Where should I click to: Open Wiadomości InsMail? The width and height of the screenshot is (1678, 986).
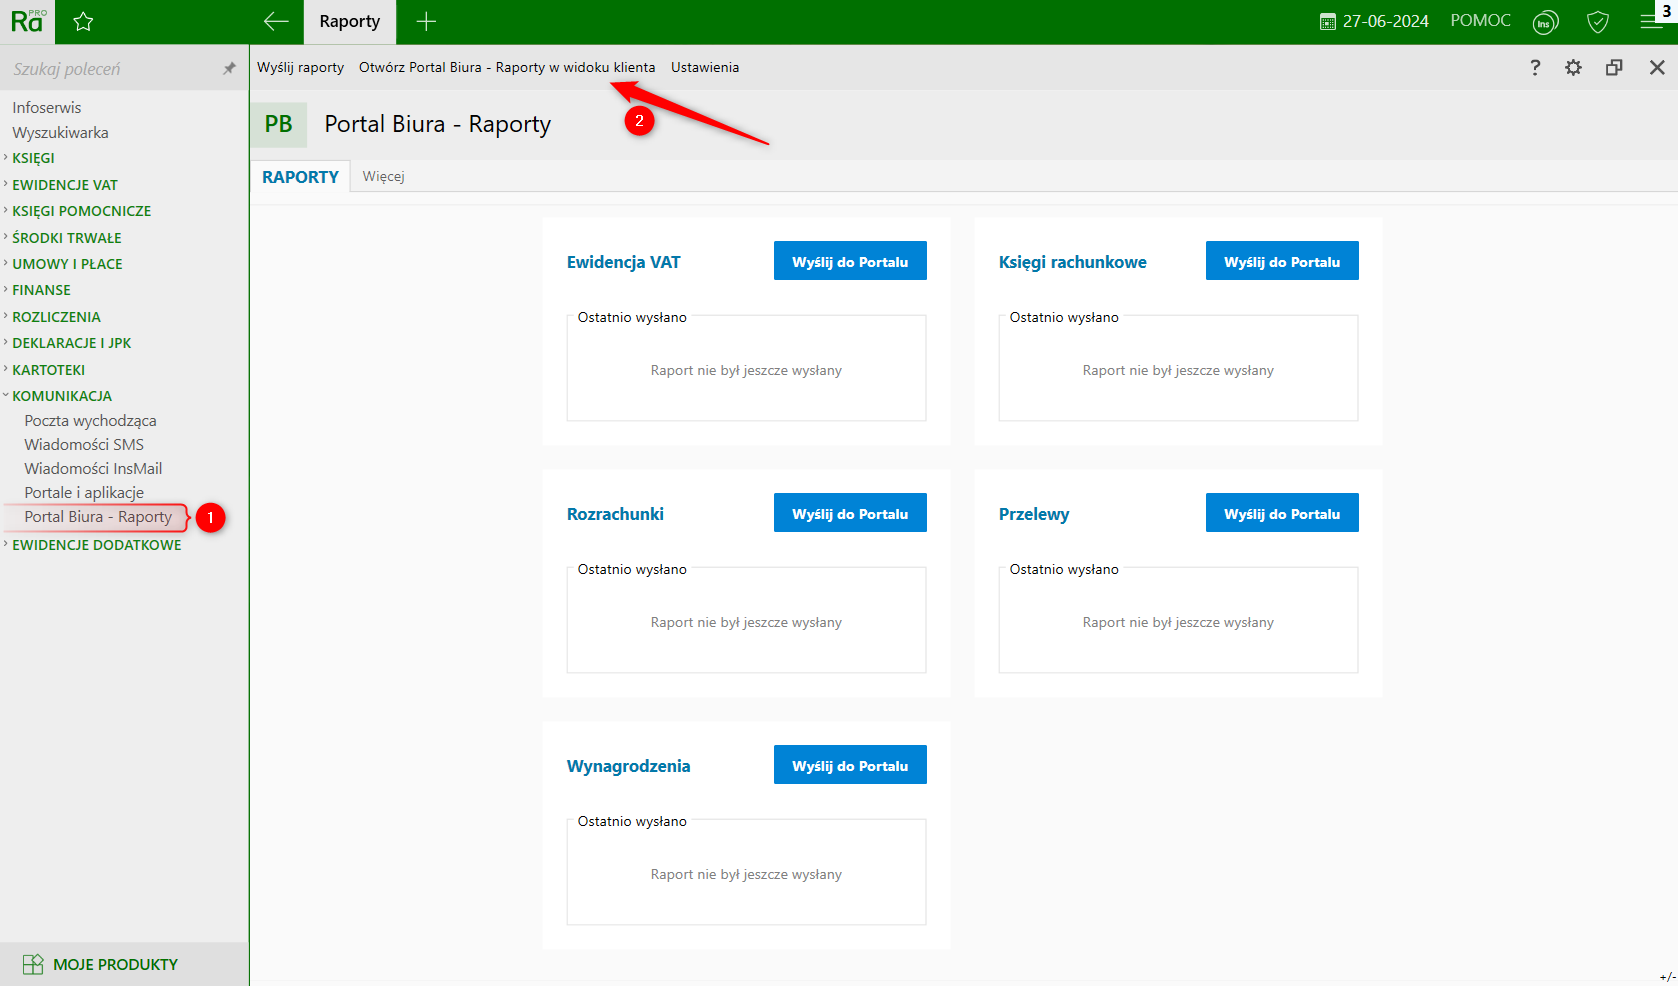(93, 469)
